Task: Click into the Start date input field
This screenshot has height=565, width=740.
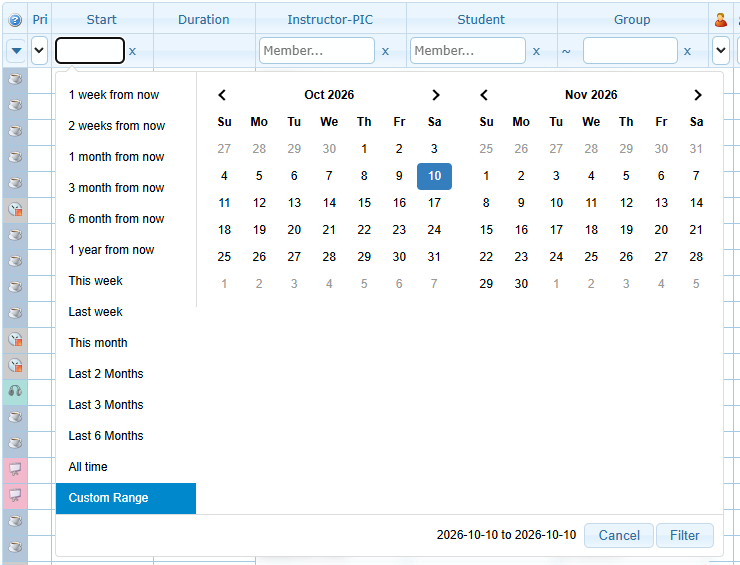Action: pos(90,51)
